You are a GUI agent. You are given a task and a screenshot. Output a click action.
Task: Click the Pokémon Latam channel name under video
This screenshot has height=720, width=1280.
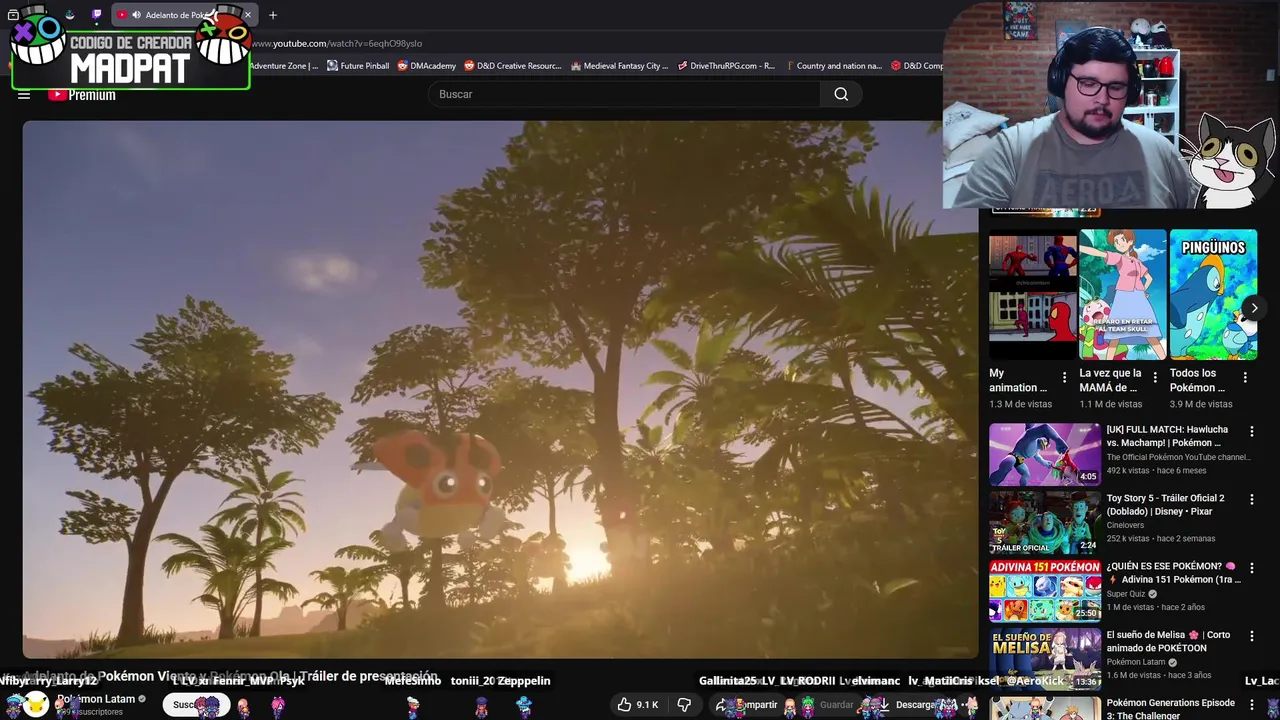(95, 699)
